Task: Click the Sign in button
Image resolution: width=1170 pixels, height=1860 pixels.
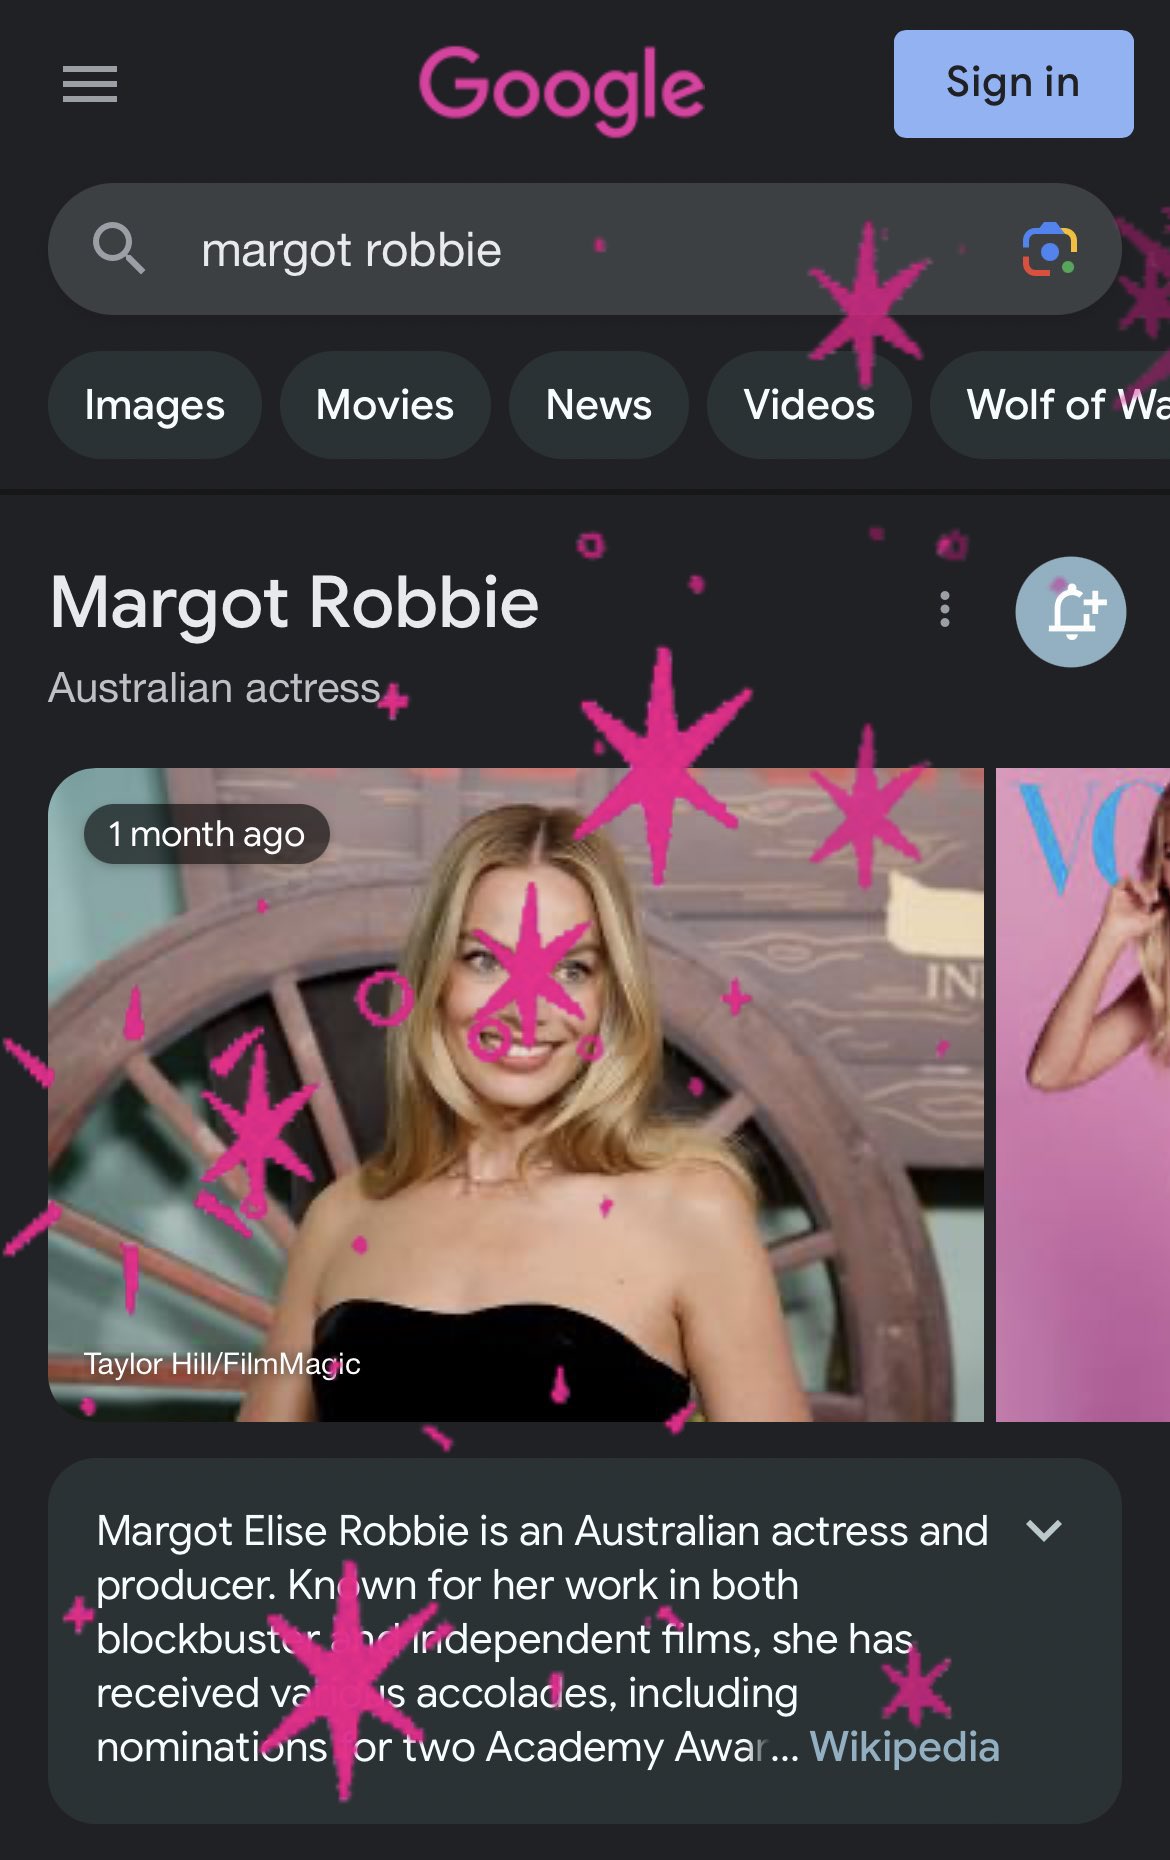Action: pyautogui.click(x=1013, y=84)
